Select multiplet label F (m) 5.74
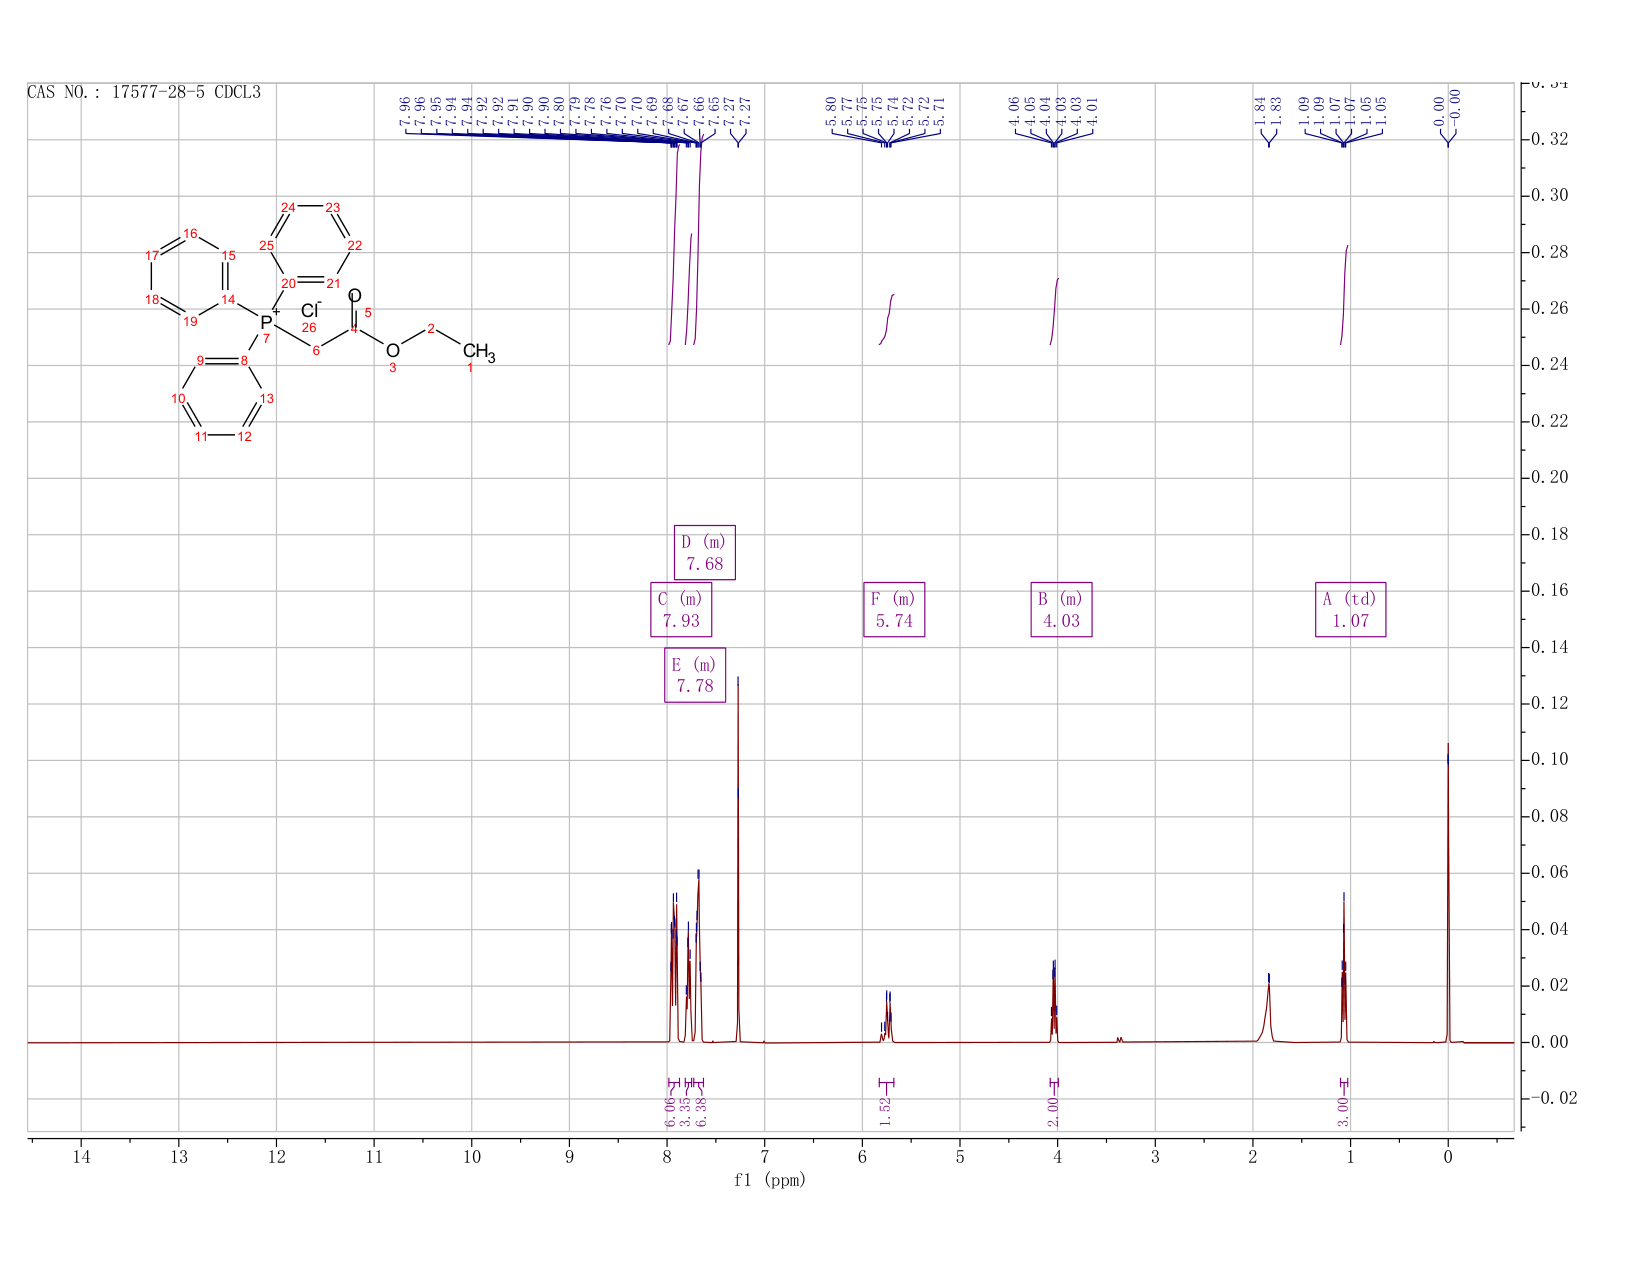1650x1275 pixels. pyautogui.click(x=894, y=609)
